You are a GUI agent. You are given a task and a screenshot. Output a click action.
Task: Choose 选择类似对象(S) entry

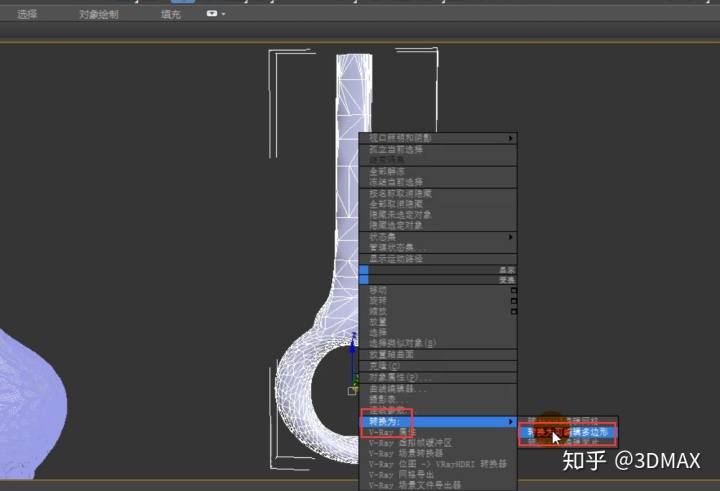[438, 343]
